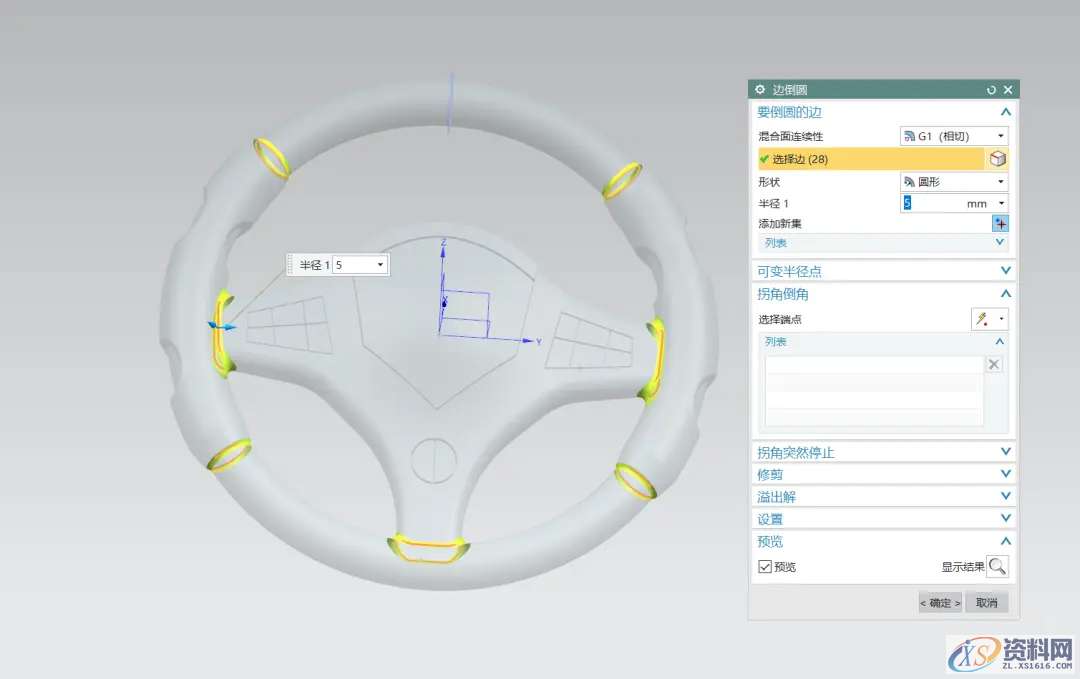The height and width of the screenshot is (679, 1080).
Task: Click the reset dialog arrow icon
Action: pos(991,90)
